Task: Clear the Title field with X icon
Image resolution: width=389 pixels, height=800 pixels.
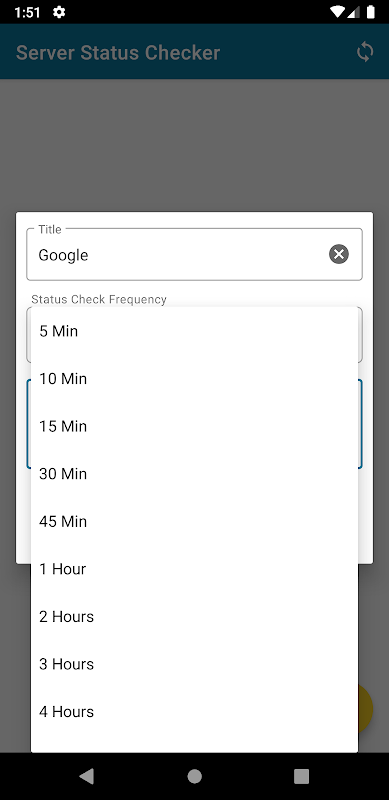Action: pos(339,254)
